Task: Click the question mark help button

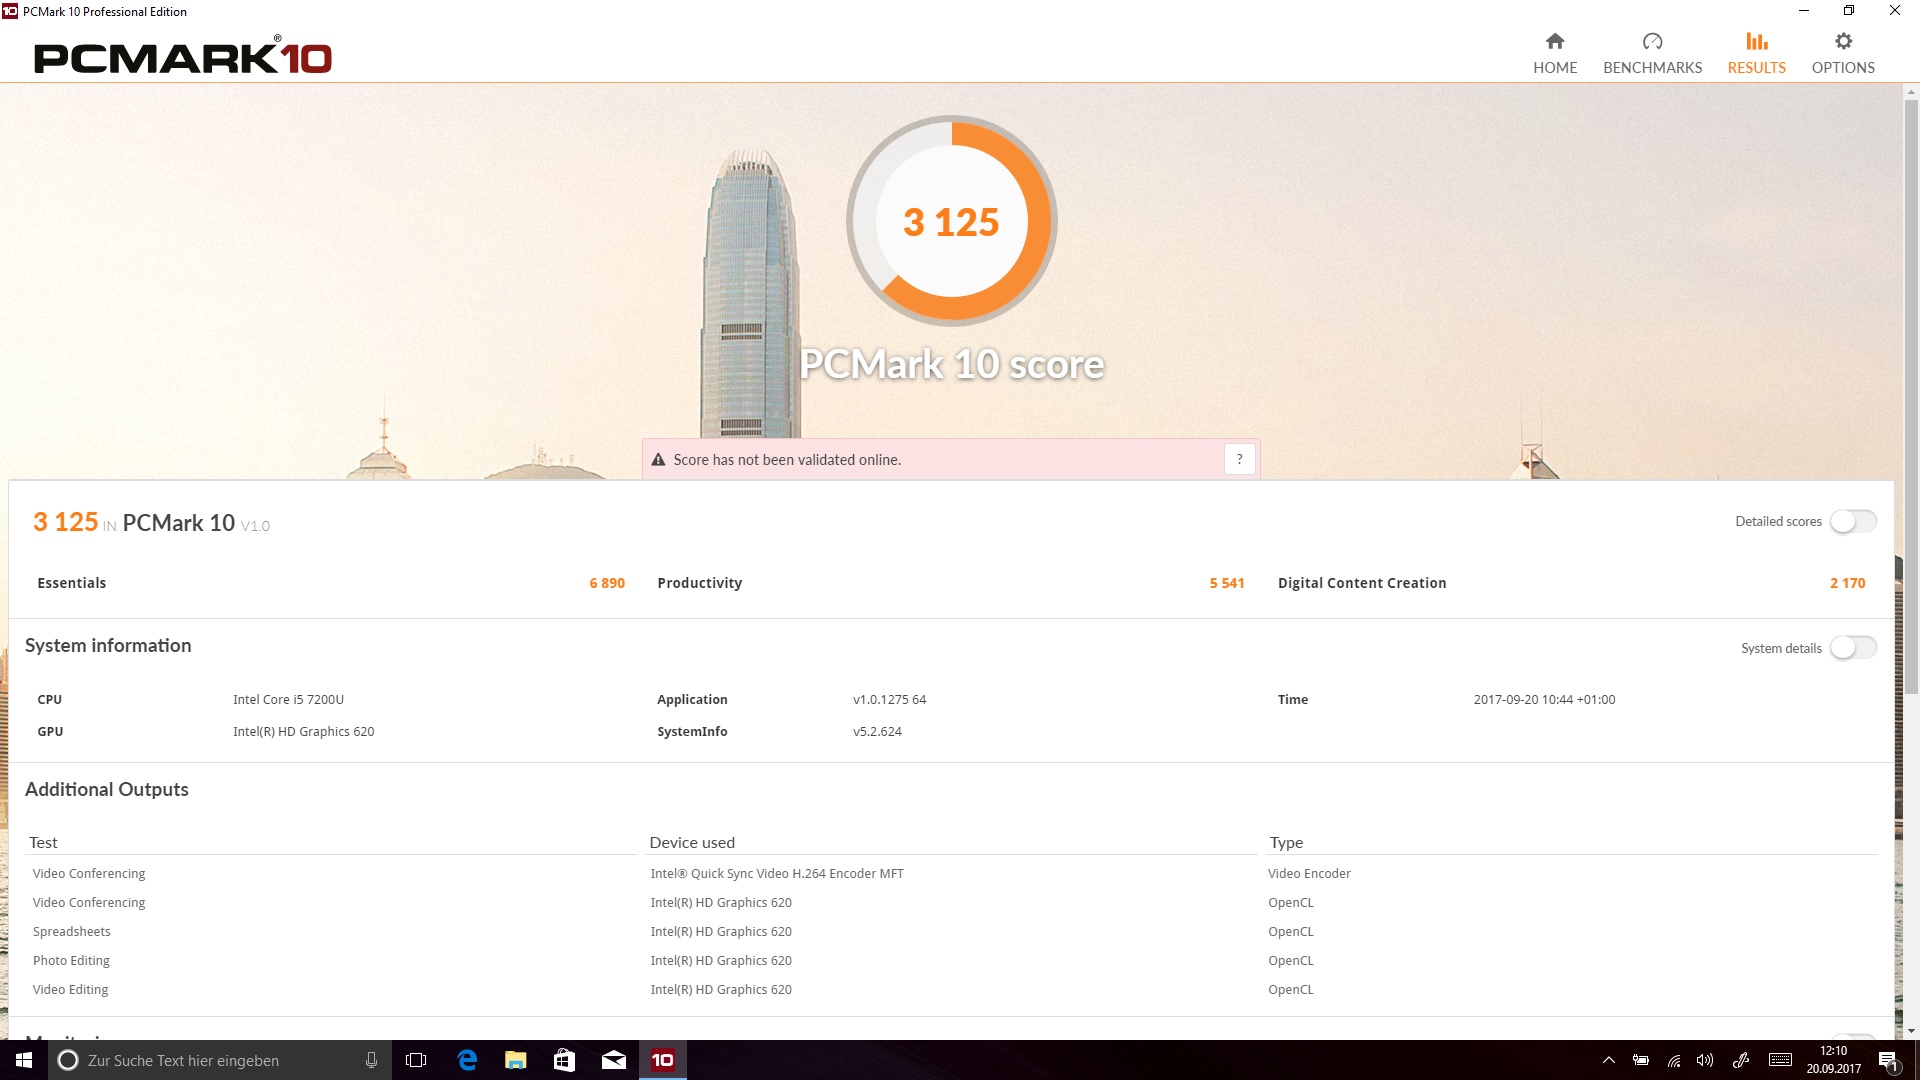Action: (x=1239, y=459)
